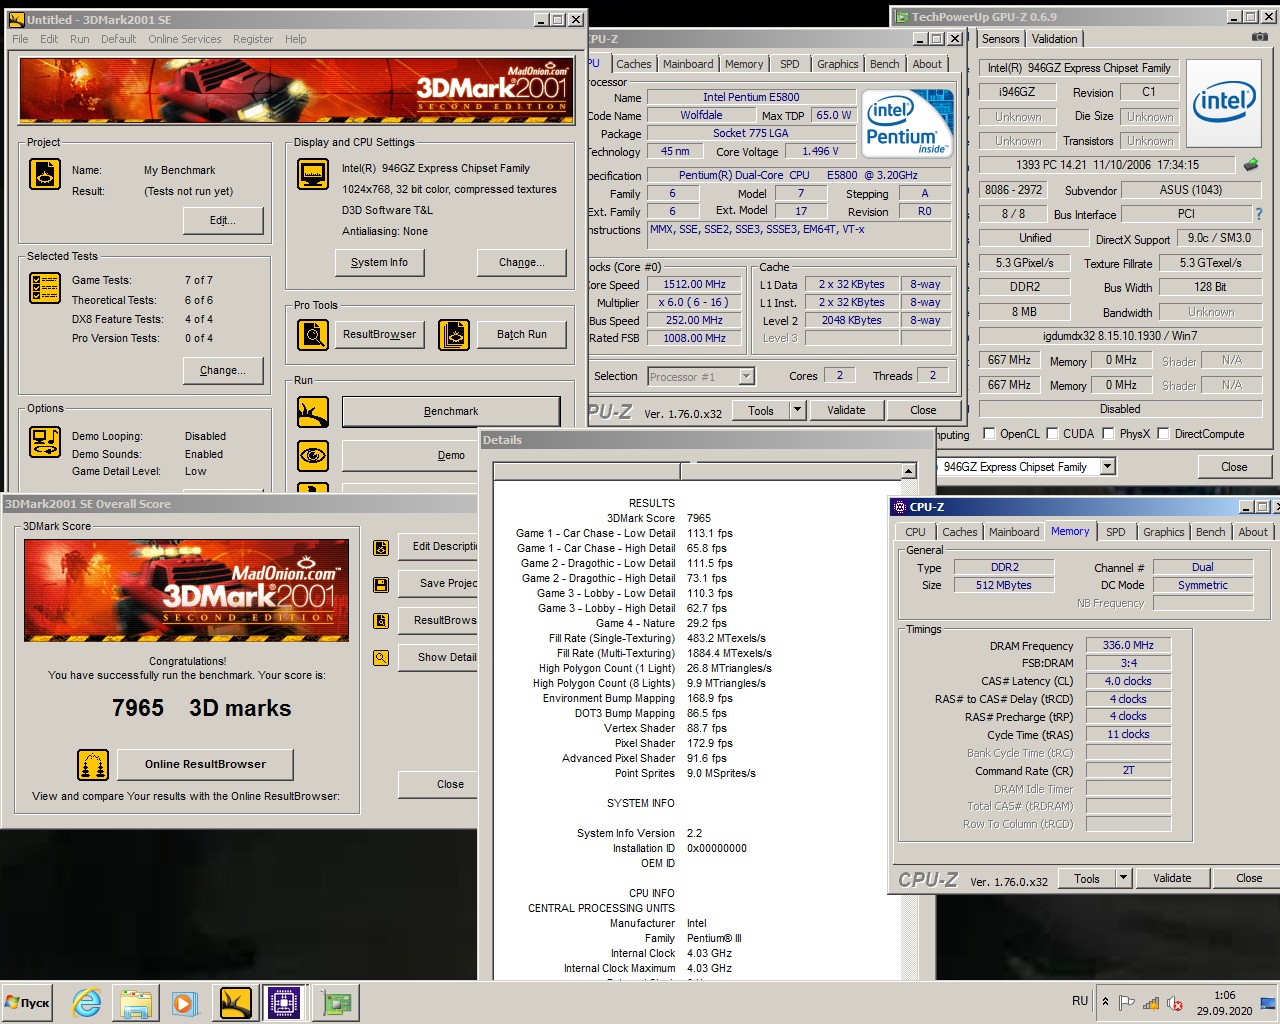The height and width of the screenshot is (1024, 1280).
Task: Click the floppy disk icon beside Save Project
Action: click(381, 584)
